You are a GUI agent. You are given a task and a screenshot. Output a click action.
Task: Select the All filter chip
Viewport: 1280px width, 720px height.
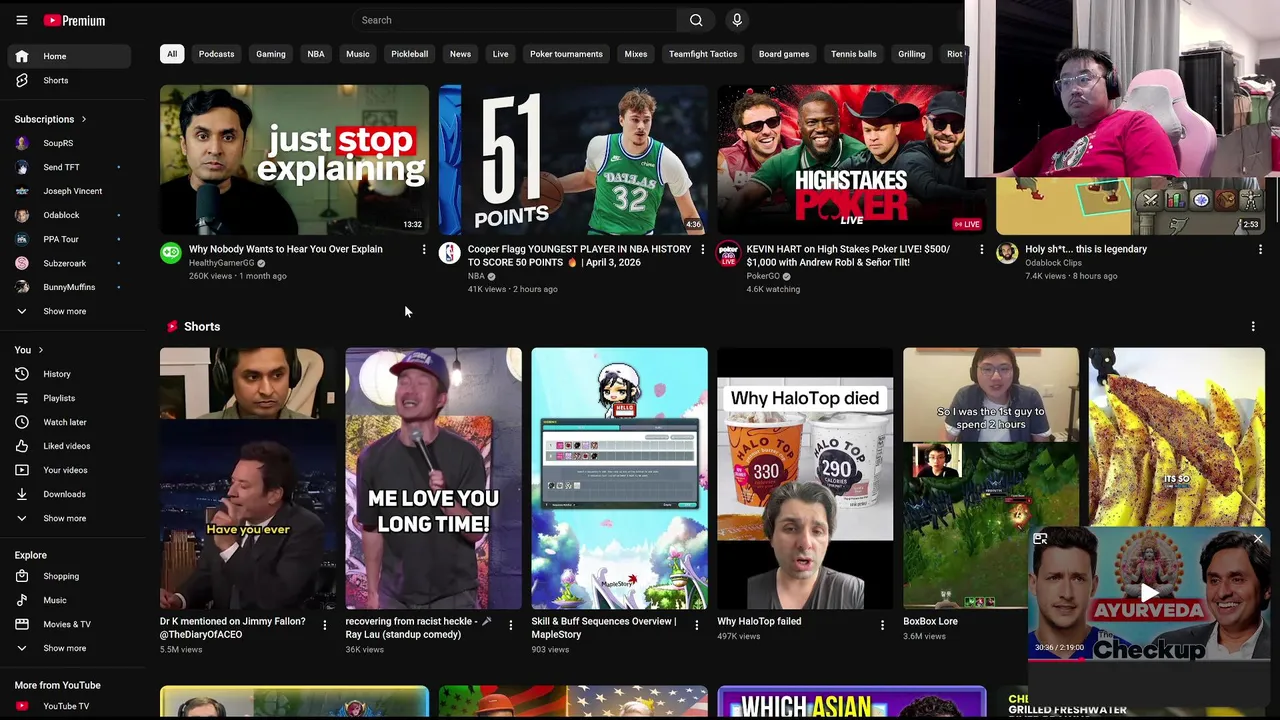(x=172, y=54)
